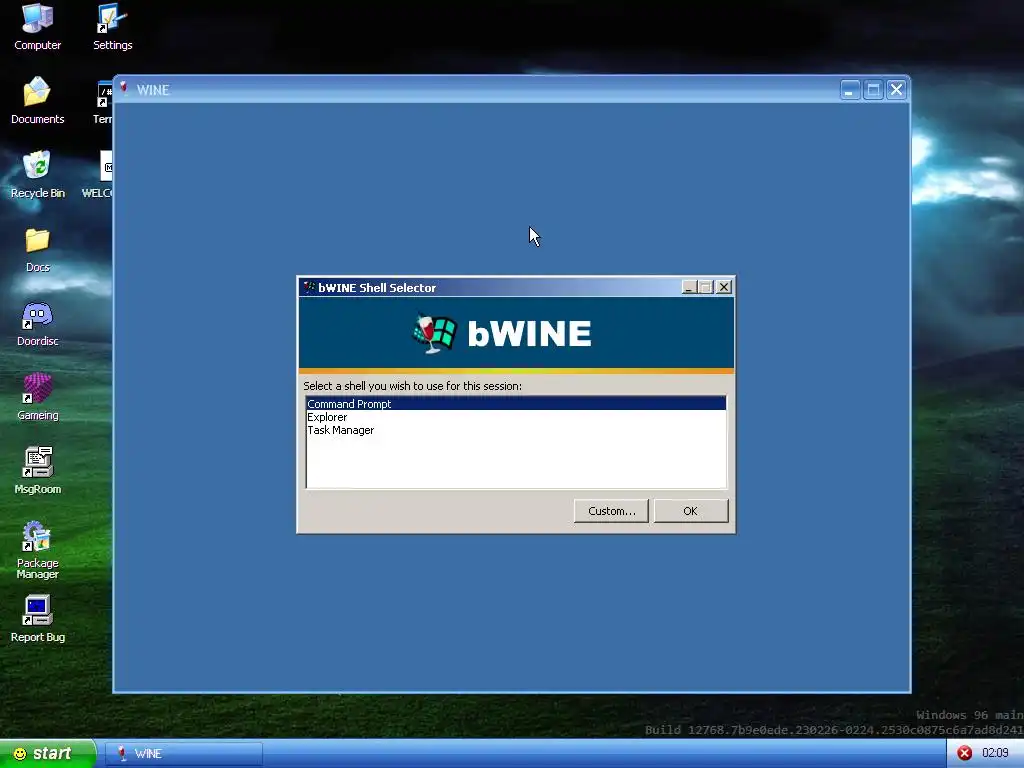Click the bWINE Shell Selector title icon
Image resolution: width=1024 pixels, height=768 pixels.
point(309,287)
